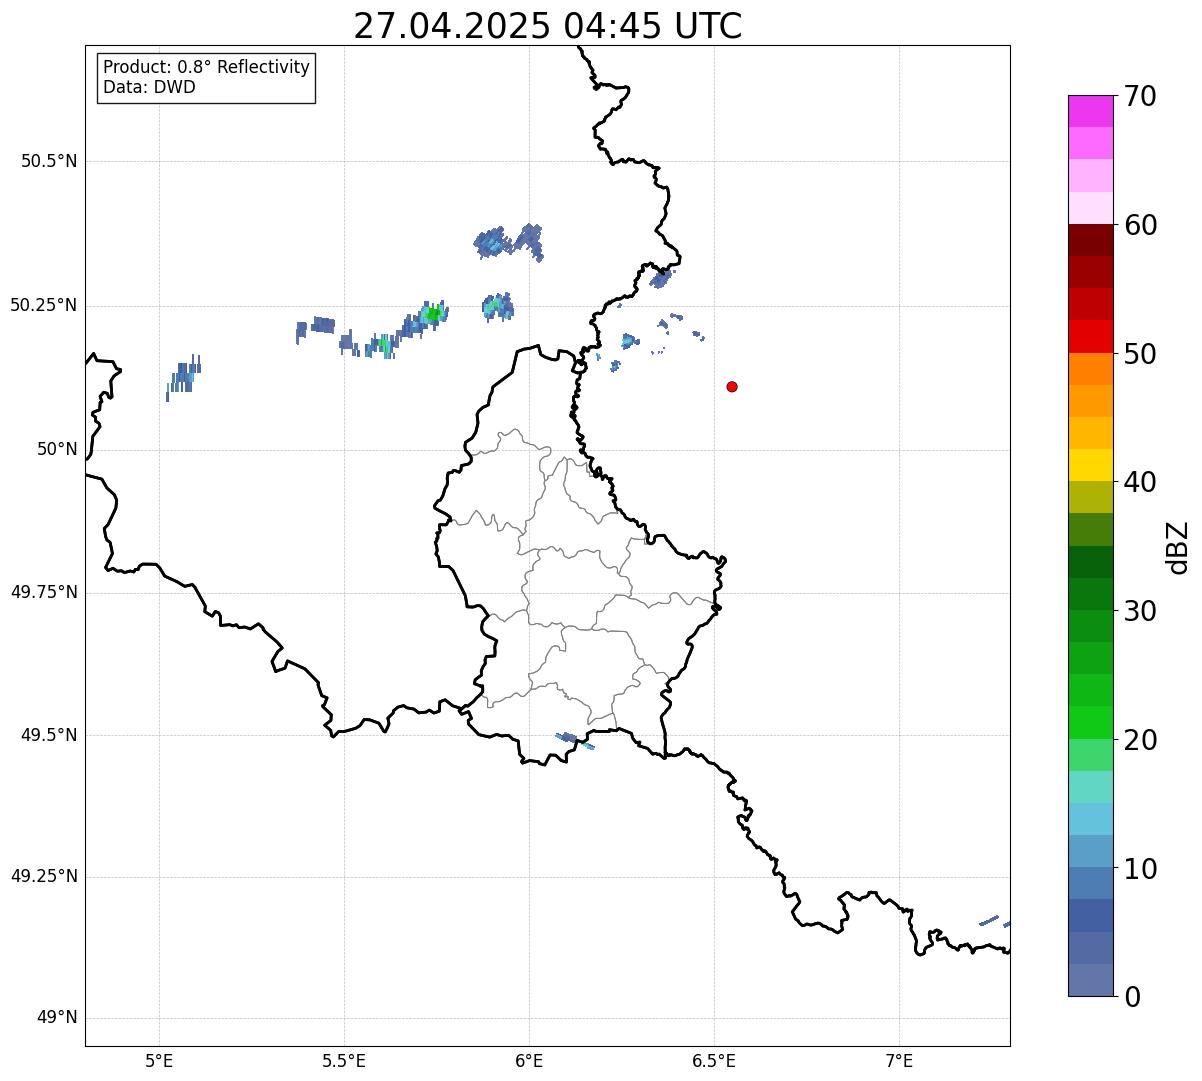Click the 49.75°N latitude label
Image resolution: width=1202 pixels, height=1081 pixels.
(x=44, y=592)
